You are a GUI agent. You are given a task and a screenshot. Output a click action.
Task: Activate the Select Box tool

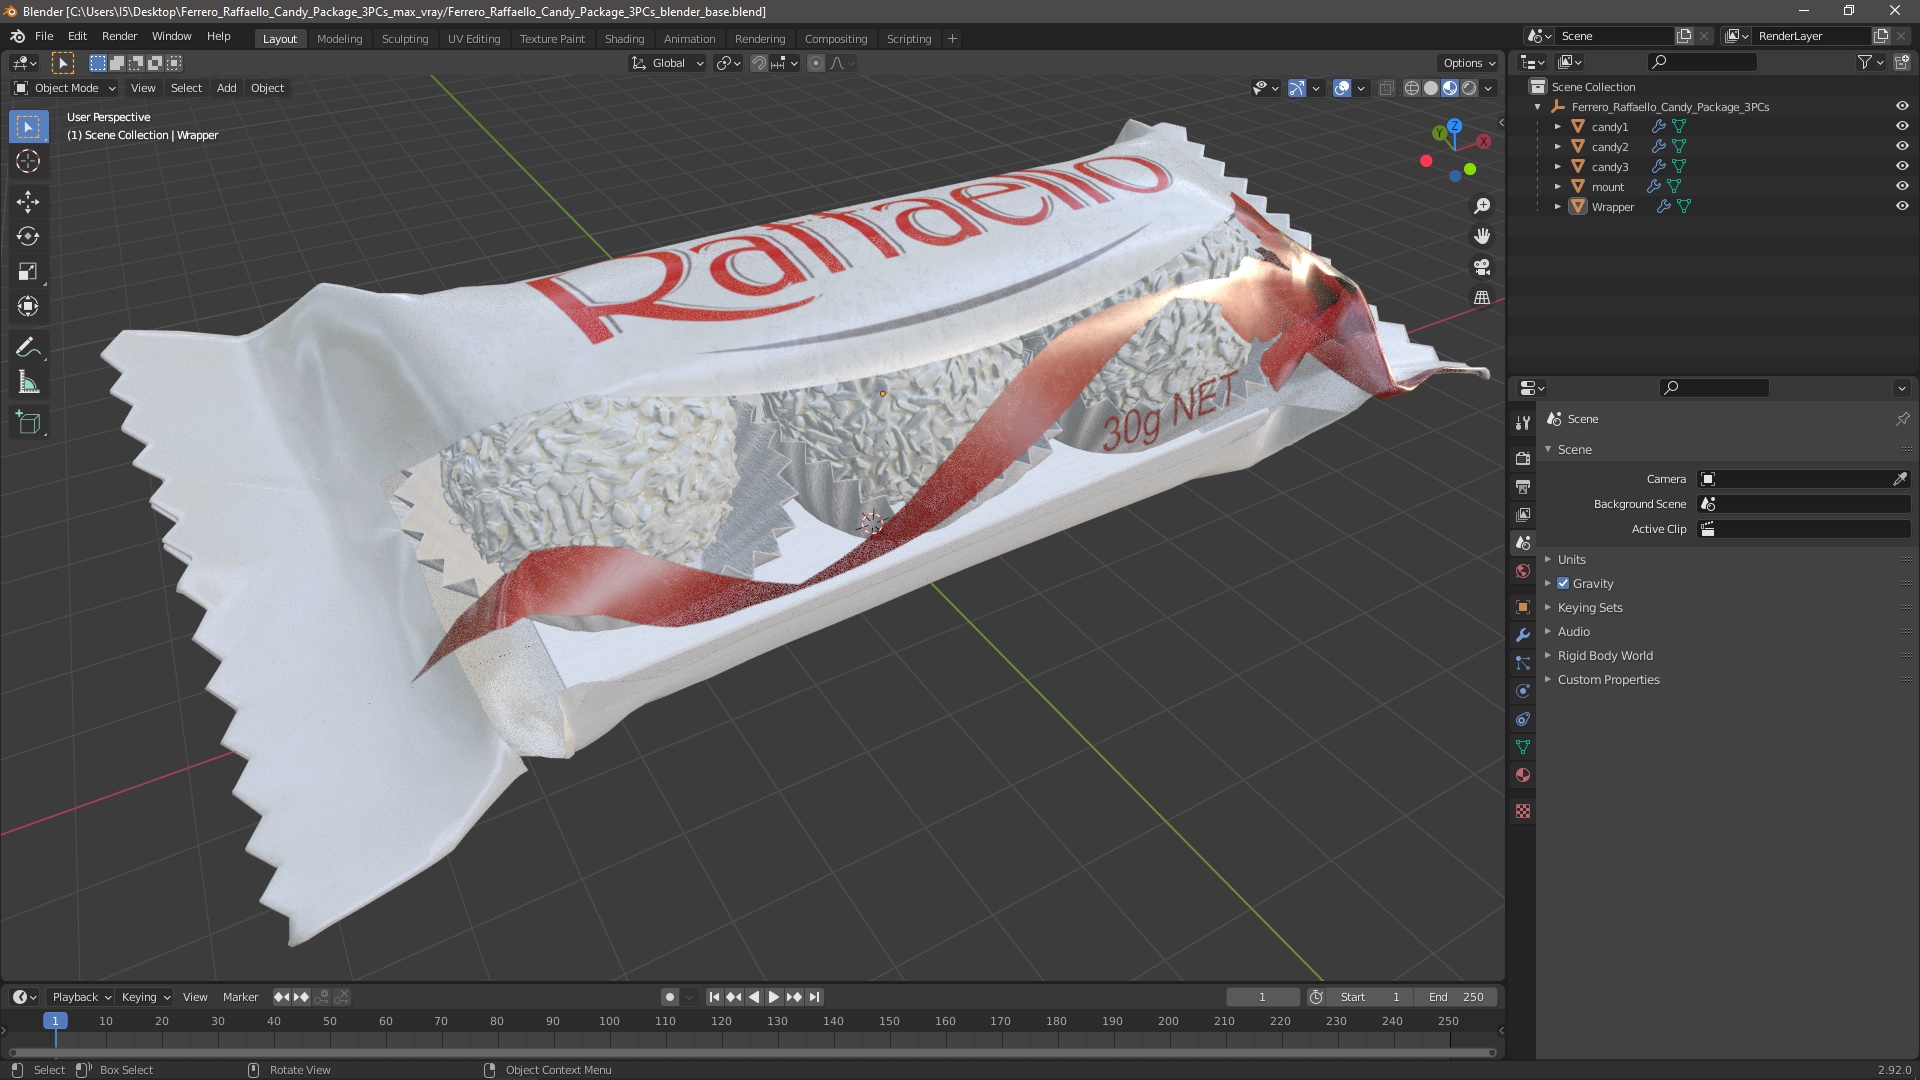28,127
